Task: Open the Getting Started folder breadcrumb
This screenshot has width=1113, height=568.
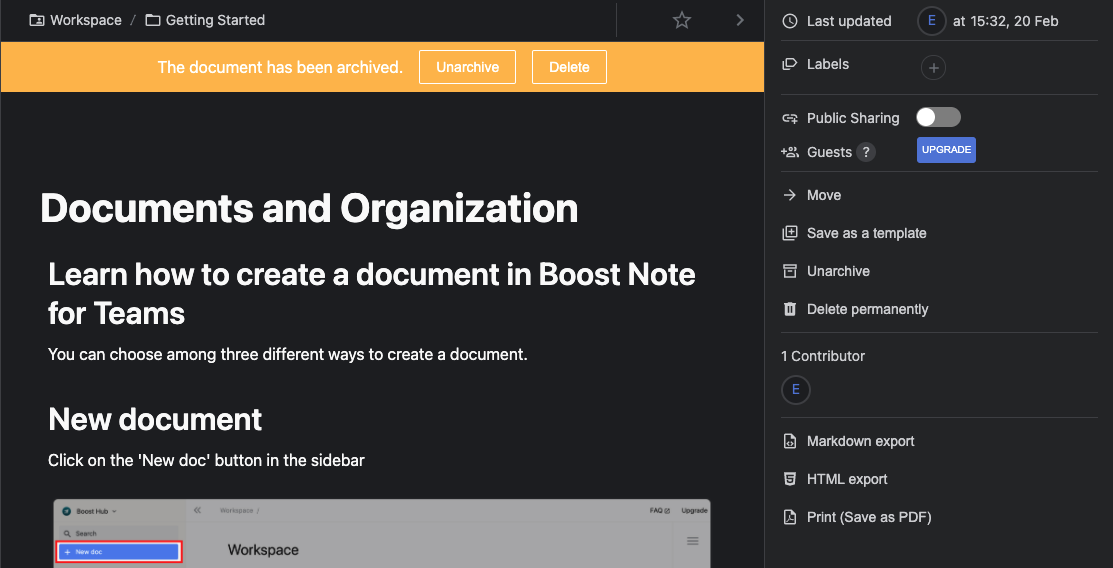Action: tap(215, 20)
